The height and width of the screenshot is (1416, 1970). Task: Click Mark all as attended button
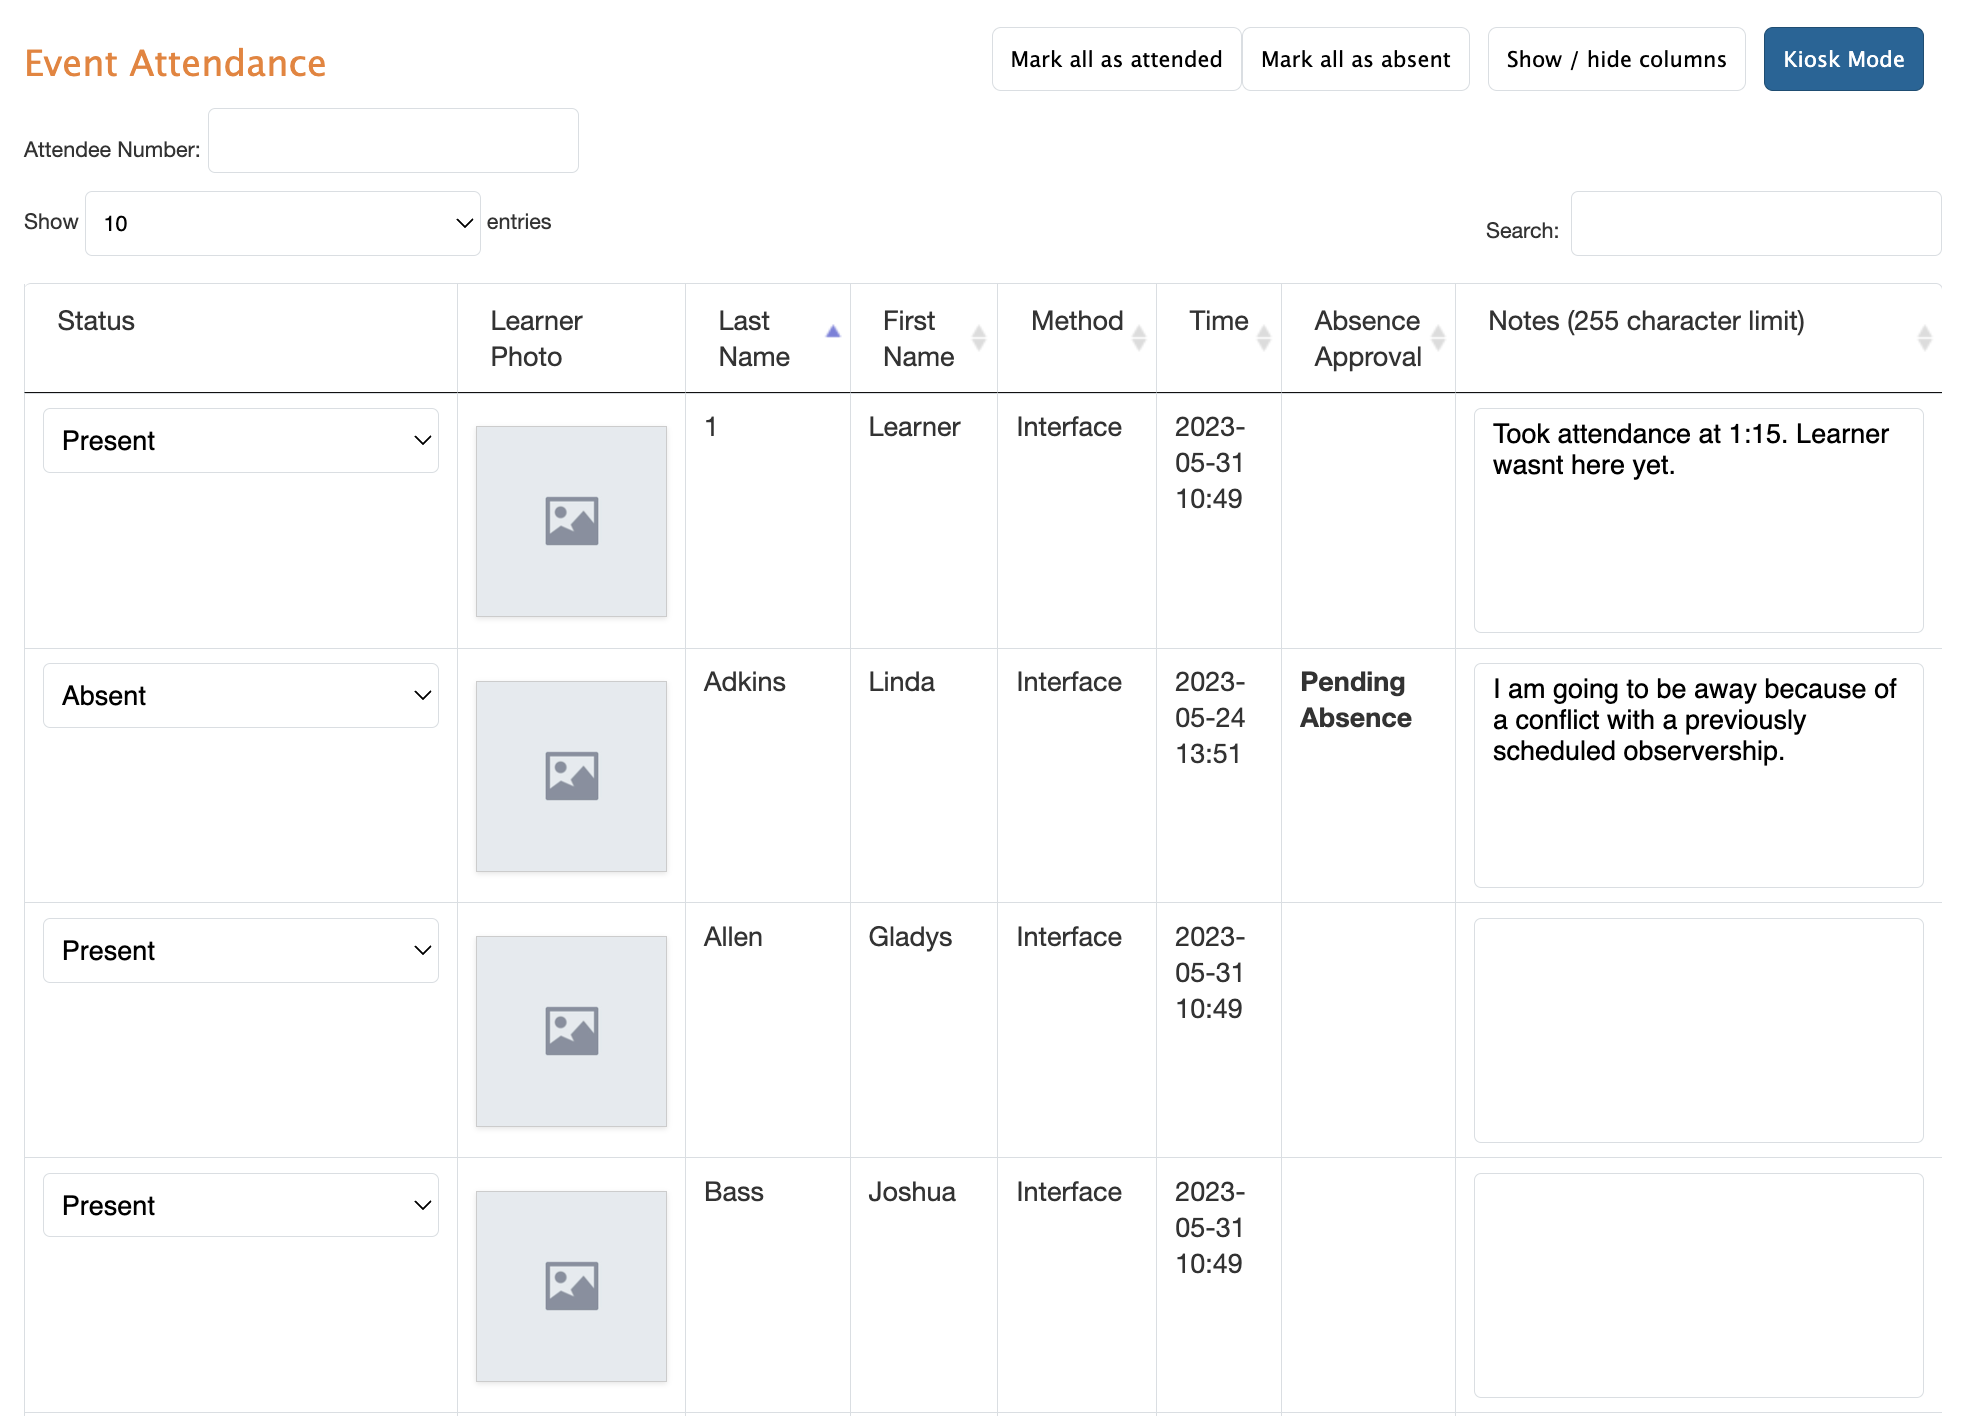point(1116,60)
